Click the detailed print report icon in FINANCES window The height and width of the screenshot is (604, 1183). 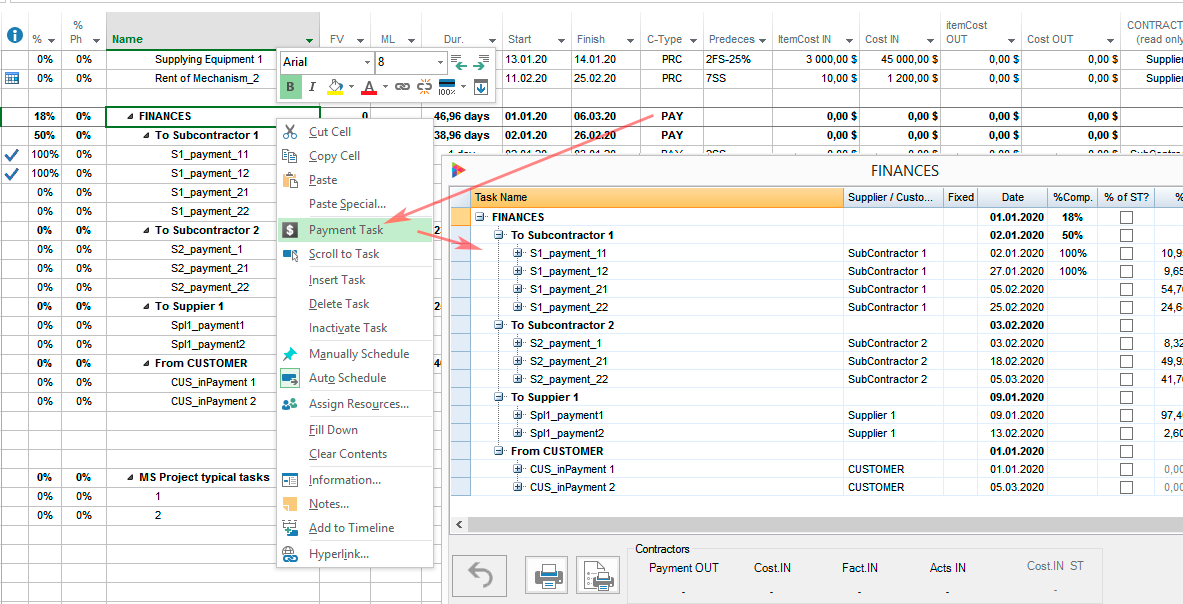point(600,577)
